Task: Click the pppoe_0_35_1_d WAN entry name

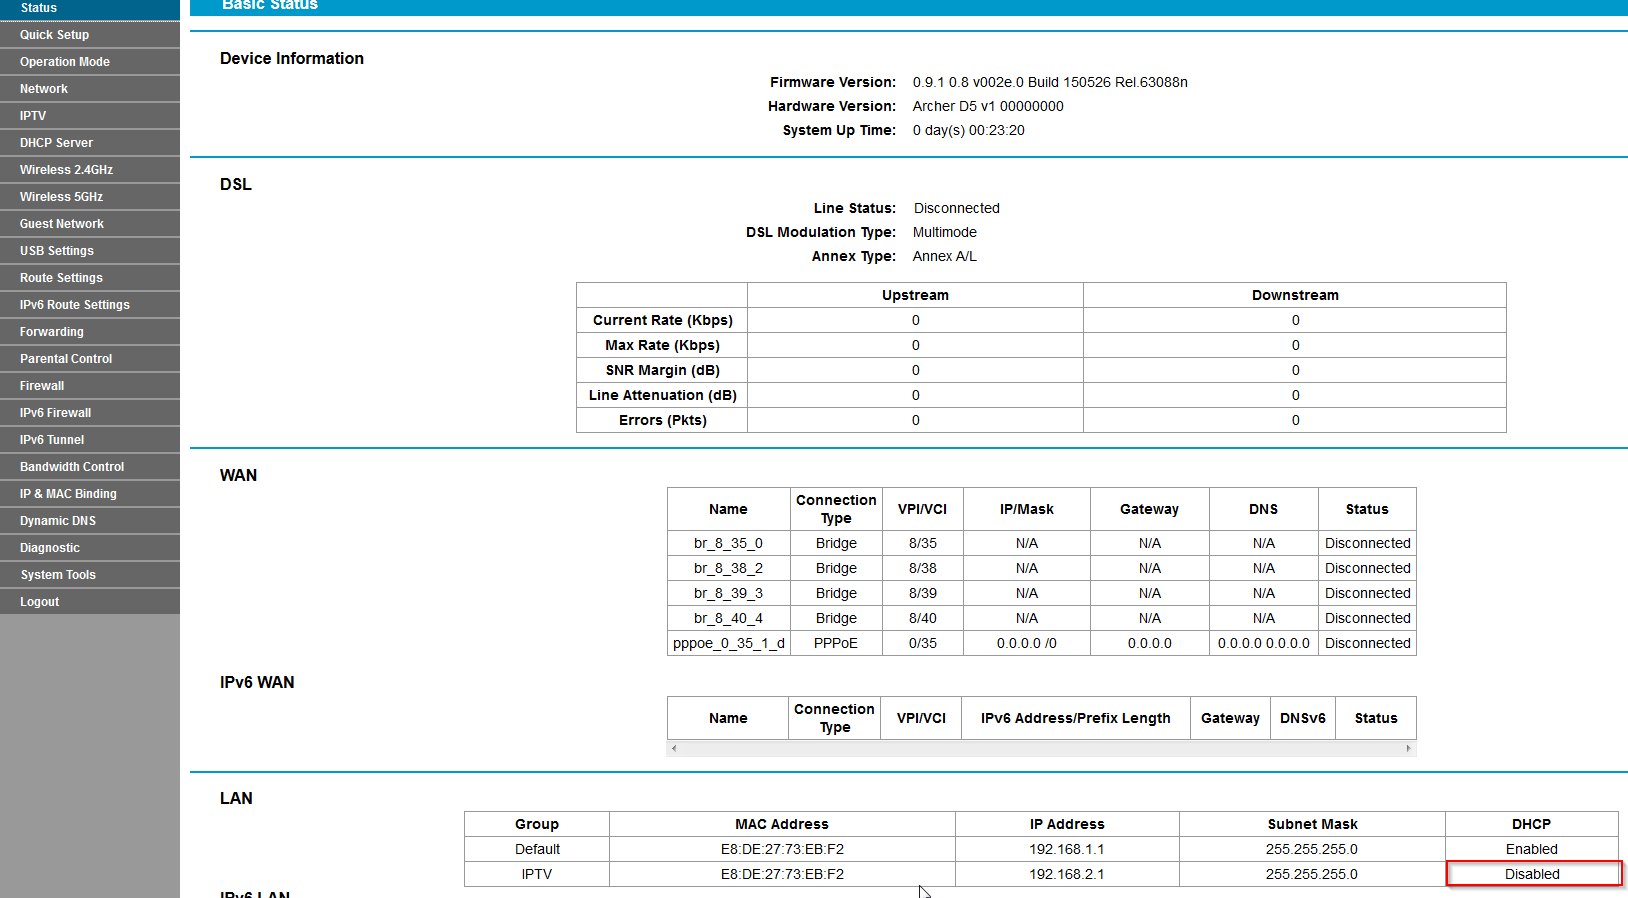Action: (728, 643)
